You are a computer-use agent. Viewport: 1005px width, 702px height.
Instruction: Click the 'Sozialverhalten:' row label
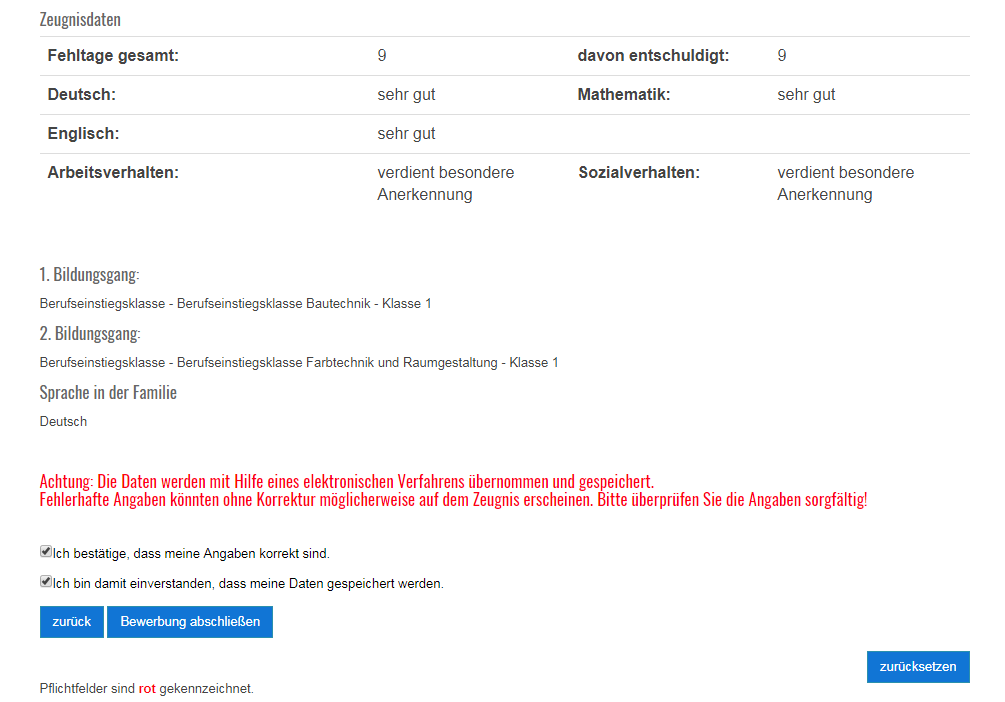[x=639, y=173]
